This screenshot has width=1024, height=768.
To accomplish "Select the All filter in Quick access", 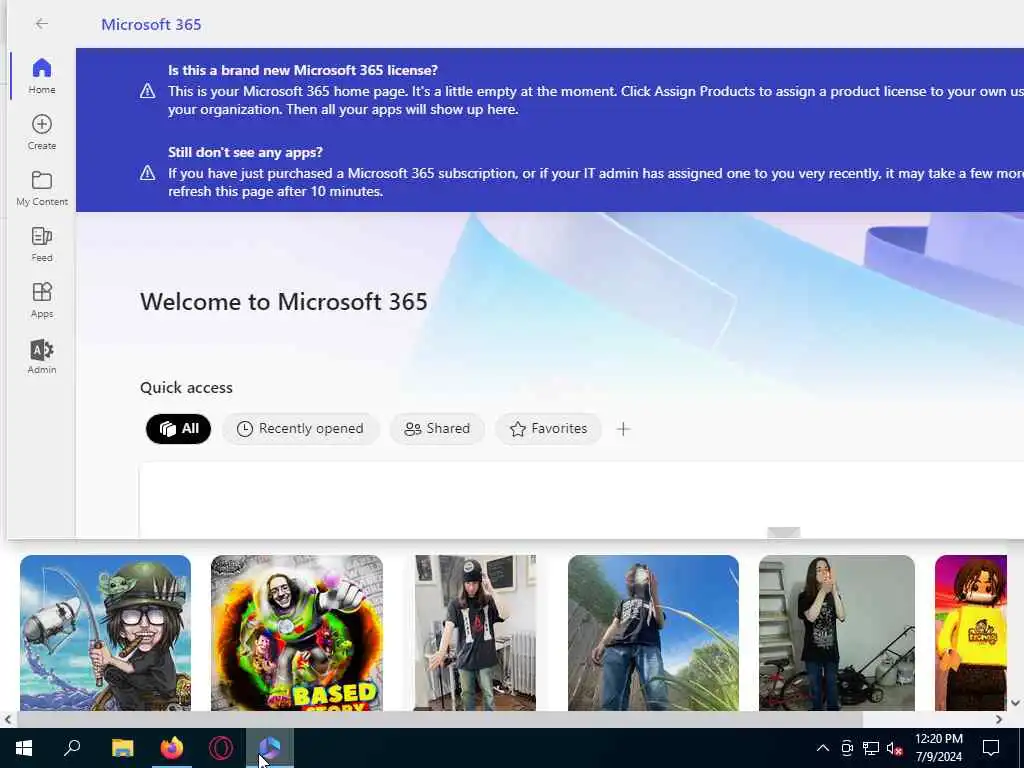I will tap(178, 428).
